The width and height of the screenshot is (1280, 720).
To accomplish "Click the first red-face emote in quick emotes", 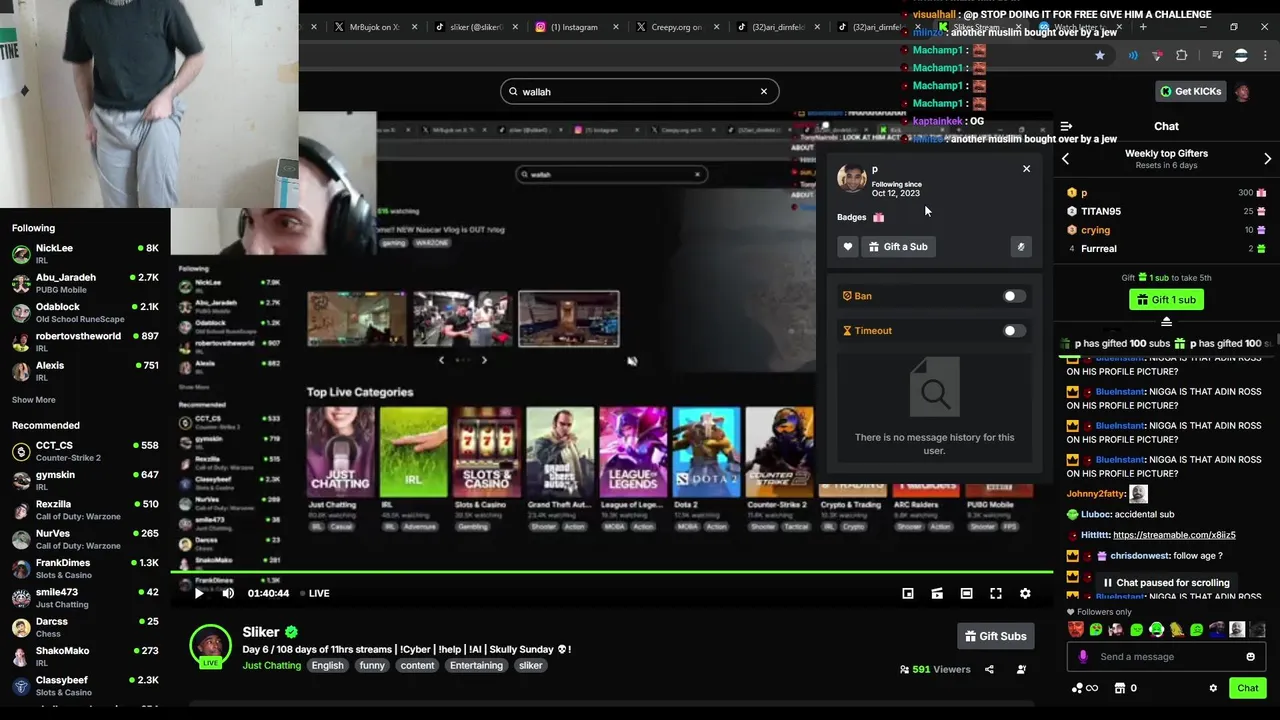I will [1076, 630].
